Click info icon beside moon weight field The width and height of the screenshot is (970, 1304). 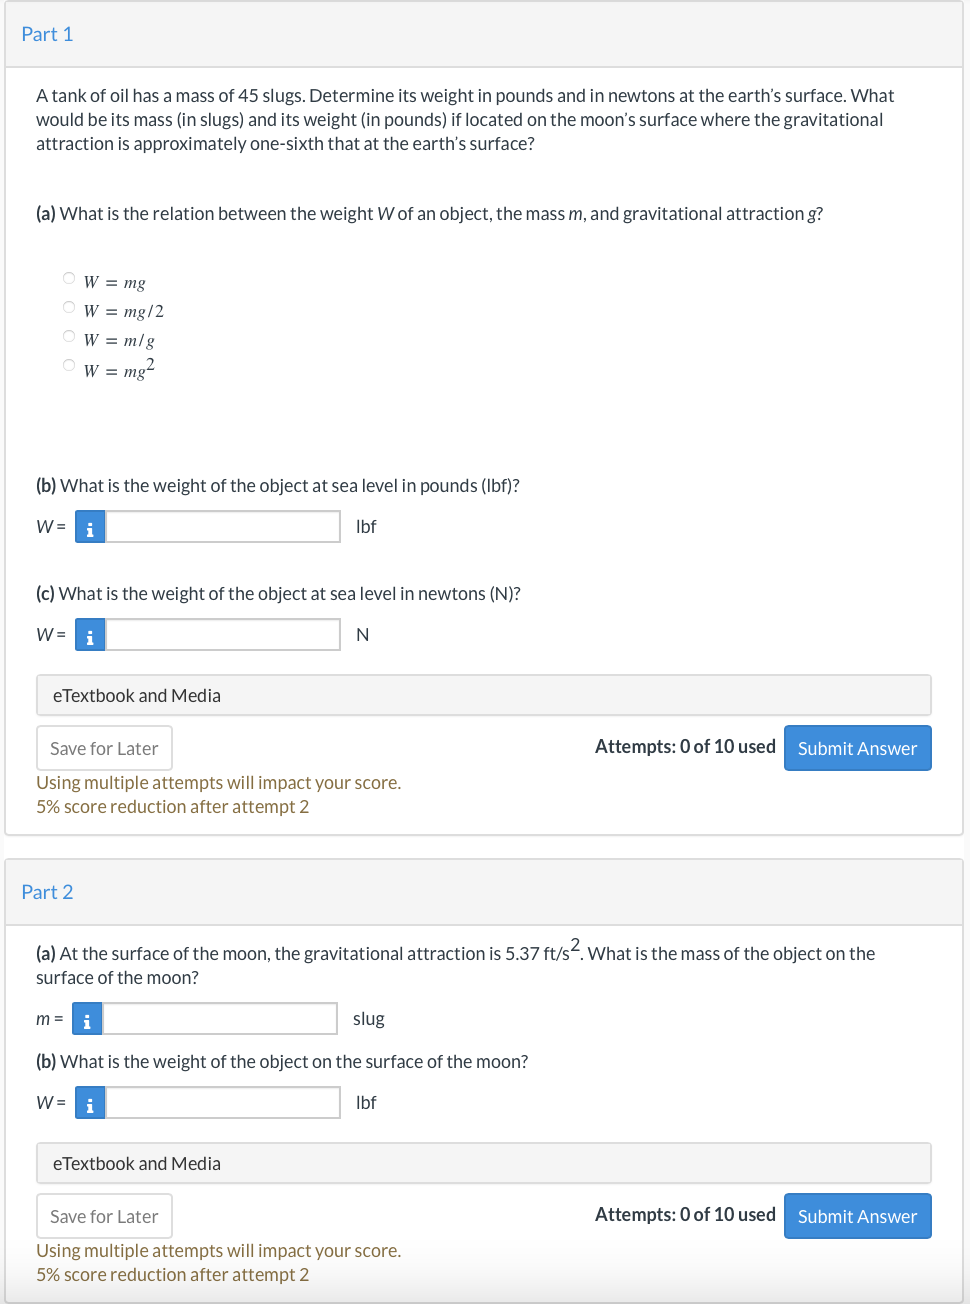pos(90,1103)
